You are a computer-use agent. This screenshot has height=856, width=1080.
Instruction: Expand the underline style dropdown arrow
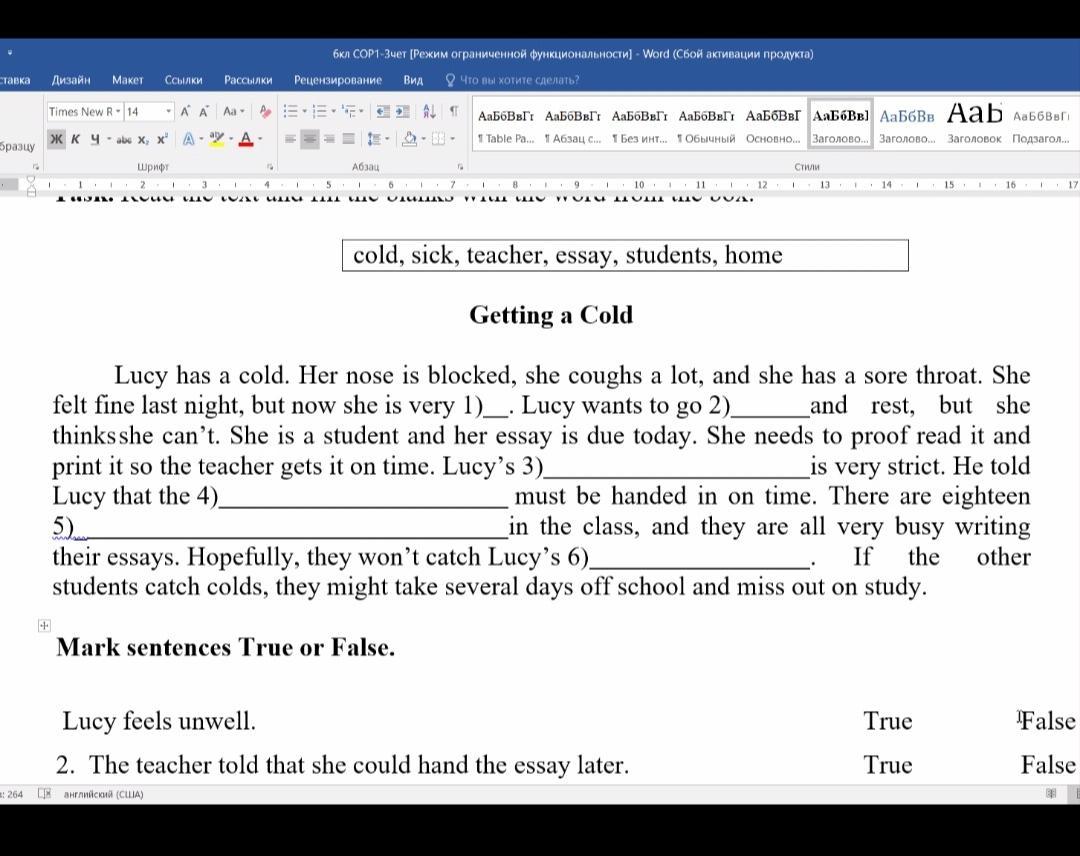pos(109,139)
